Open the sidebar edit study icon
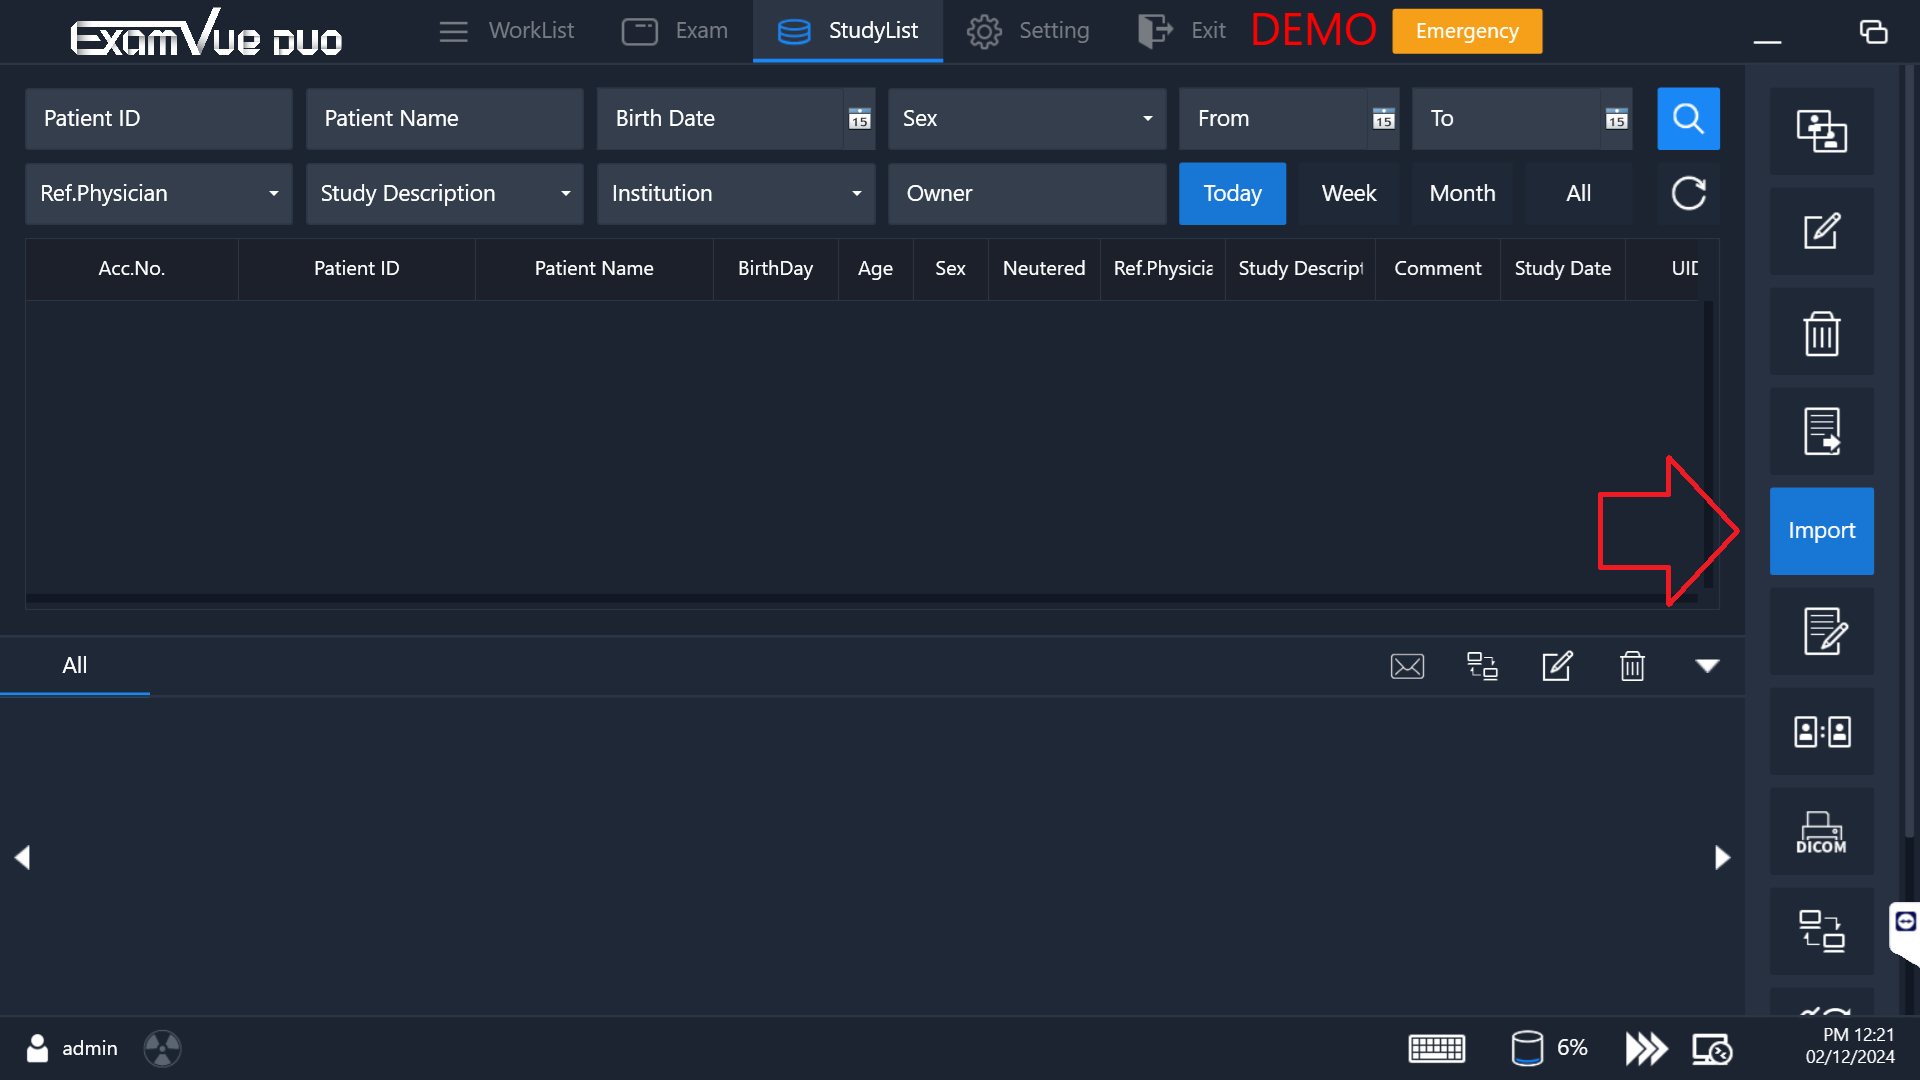Viewport: 1920px width, 1080px height. (x=1821, y=231)
